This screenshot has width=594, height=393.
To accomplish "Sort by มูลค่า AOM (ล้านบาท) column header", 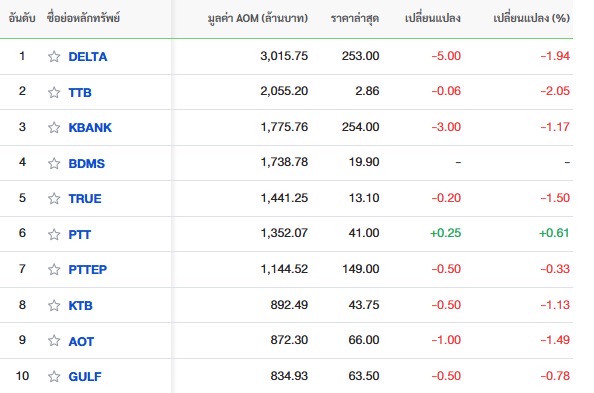I will click(x=258, y=18).
